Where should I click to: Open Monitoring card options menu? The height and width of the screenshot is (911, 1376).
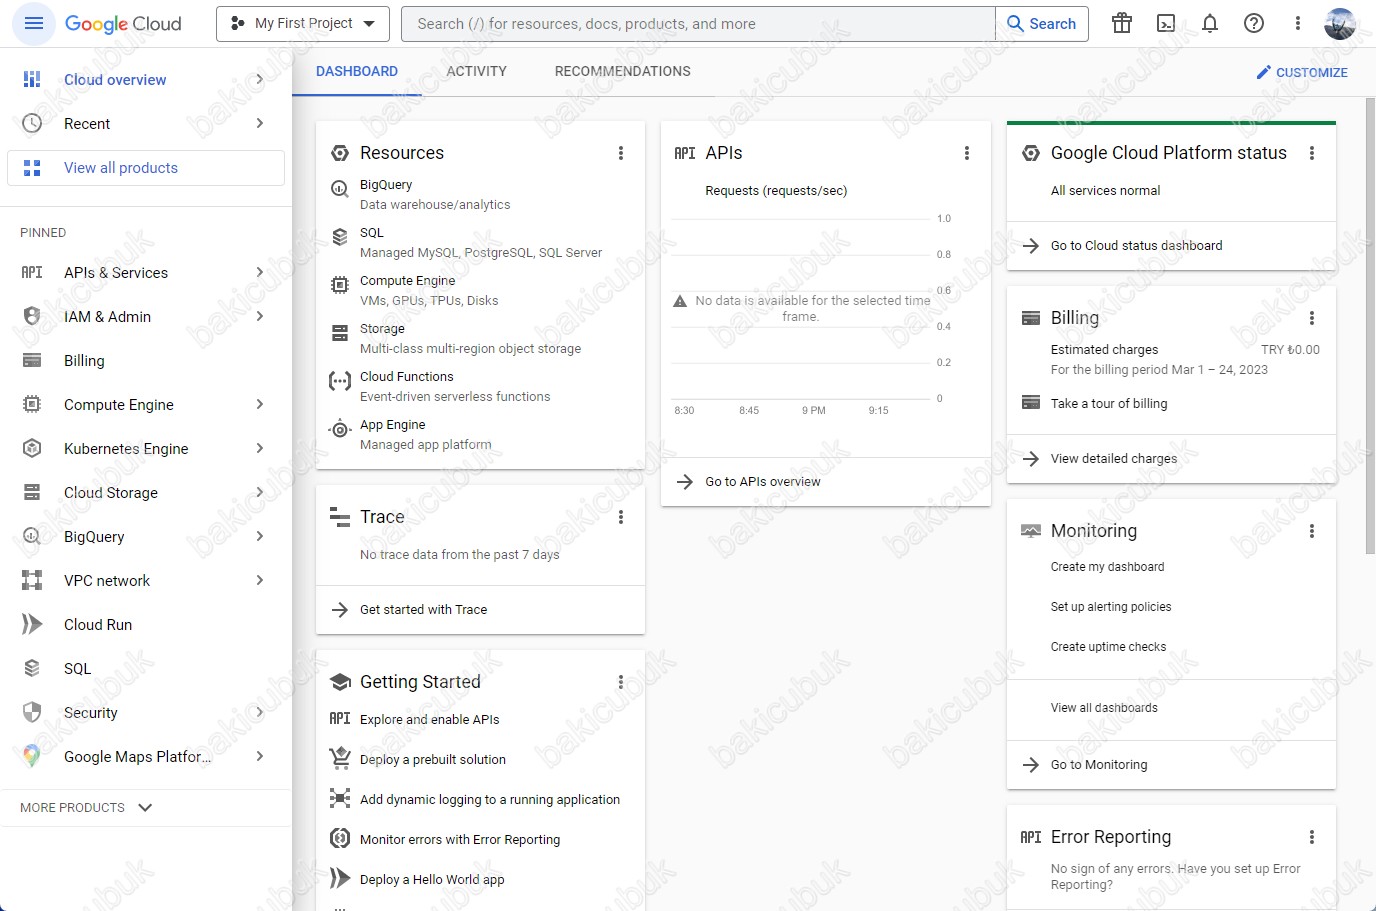1312,531
